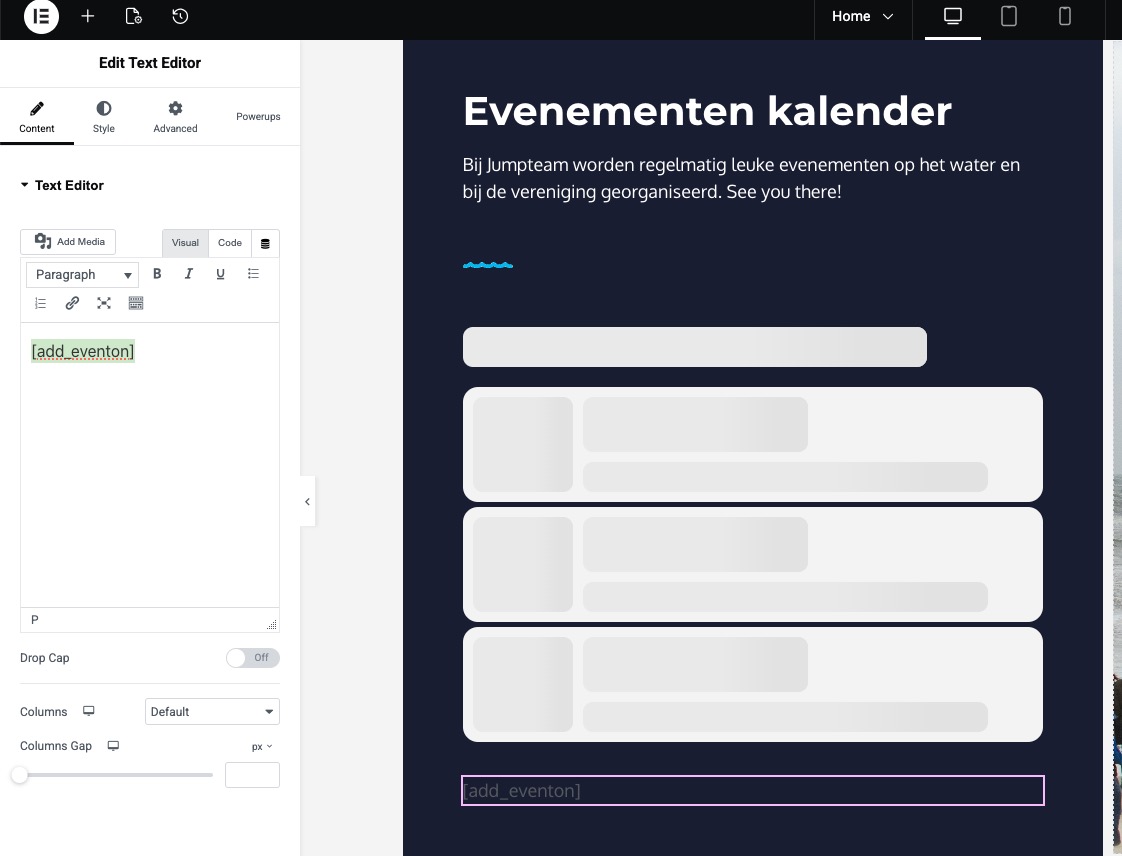Open the revision history icon
Screen dimensions: 1122x856
(180, 17)
